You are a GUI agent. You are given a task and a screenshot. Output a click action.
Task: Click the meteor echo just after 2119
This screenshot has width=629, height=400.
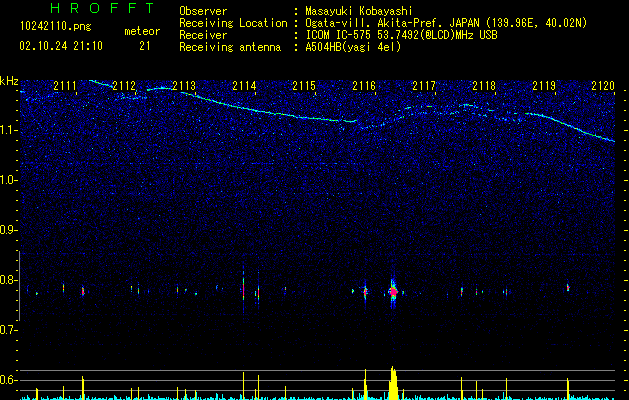pos(568,287)
